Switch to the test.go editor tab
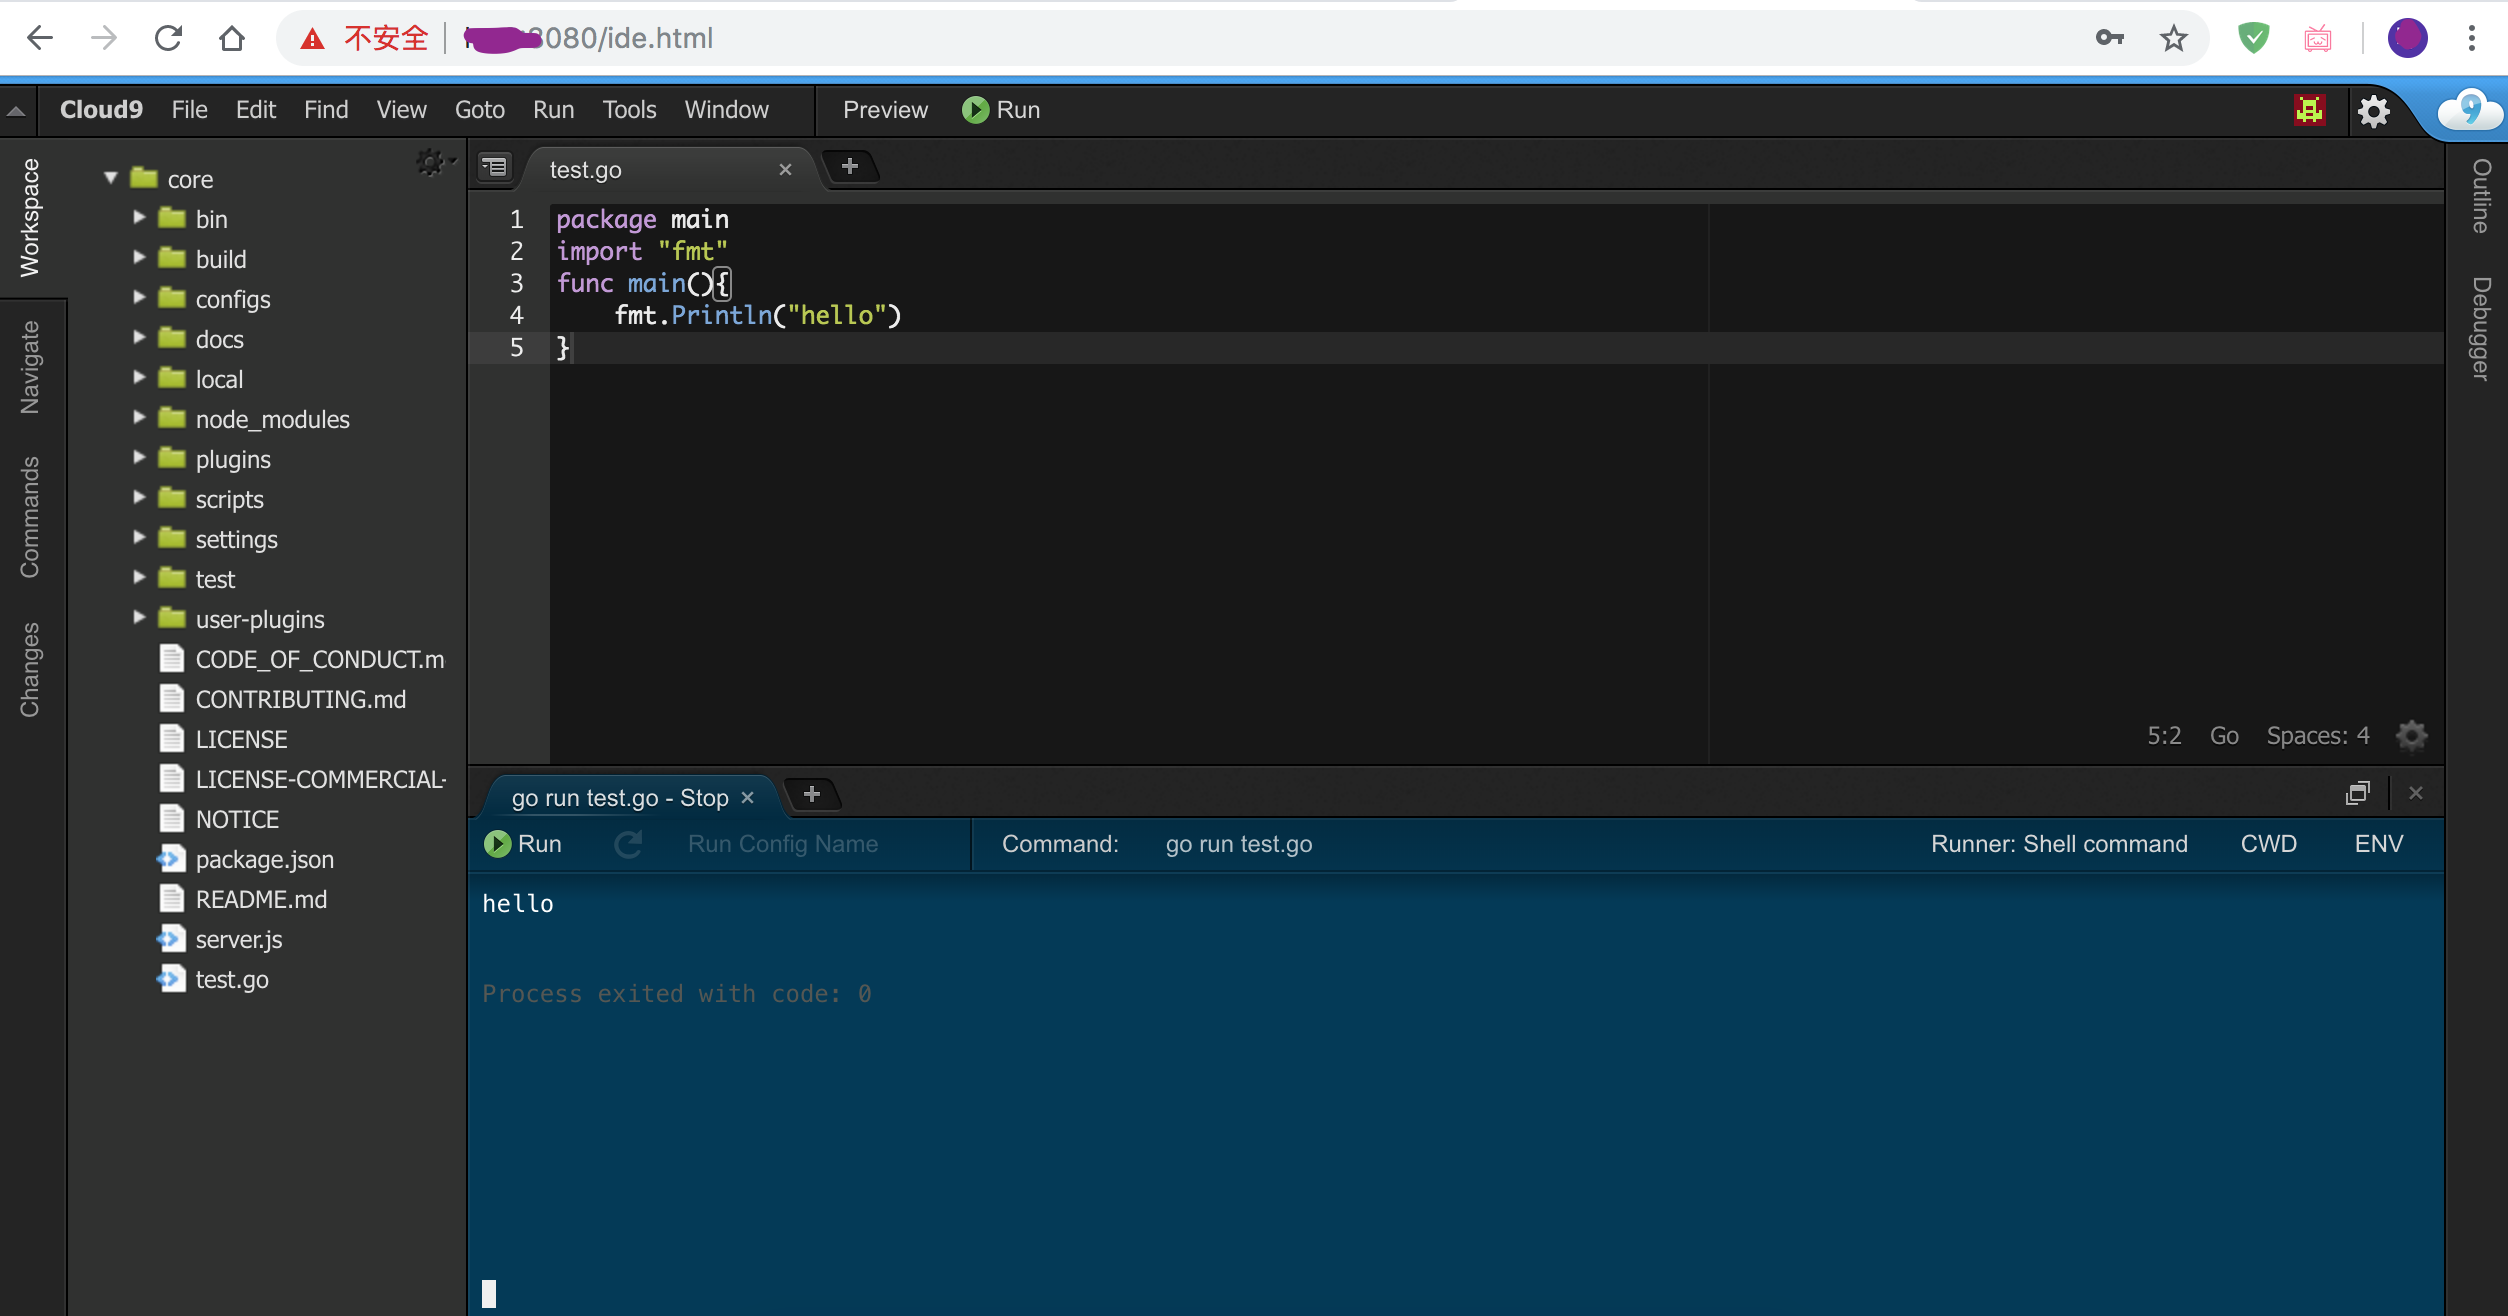This screenshot has width=2508, height=1316. 586,170
